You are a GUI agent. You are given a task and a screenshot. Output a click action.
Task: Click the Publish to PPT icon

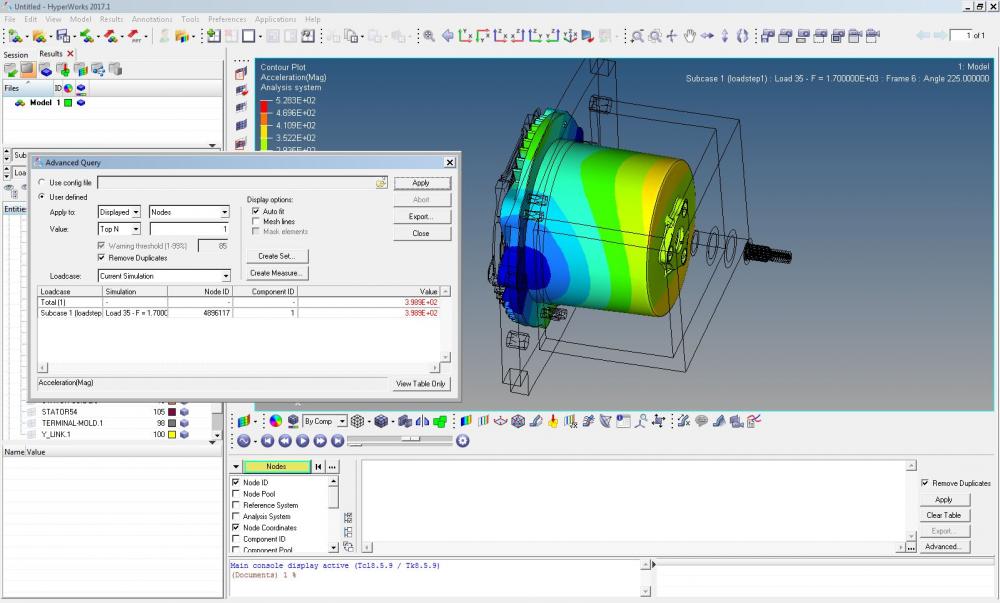tap(134, 36)
